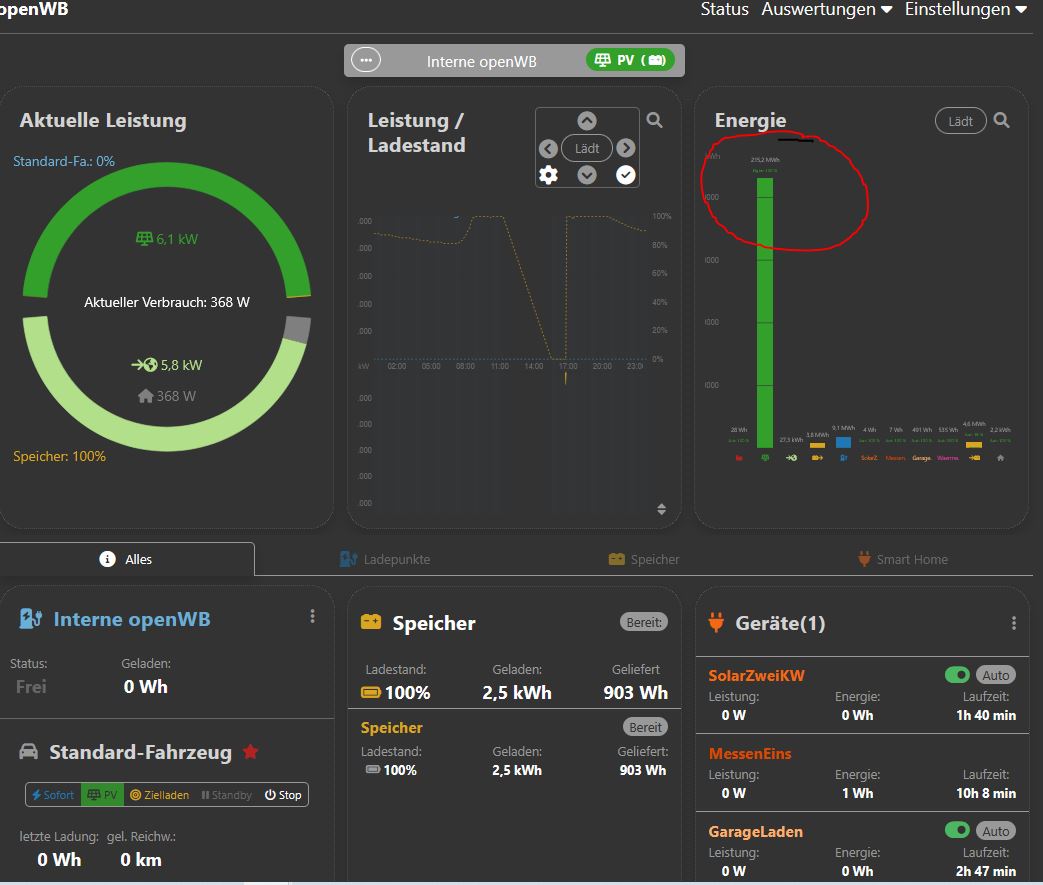Image resolution: width=1043 pixels, height=885 pixels.
Task: Toggle the SolarZweiKW device switch
Action: click(x=957, y=675)
